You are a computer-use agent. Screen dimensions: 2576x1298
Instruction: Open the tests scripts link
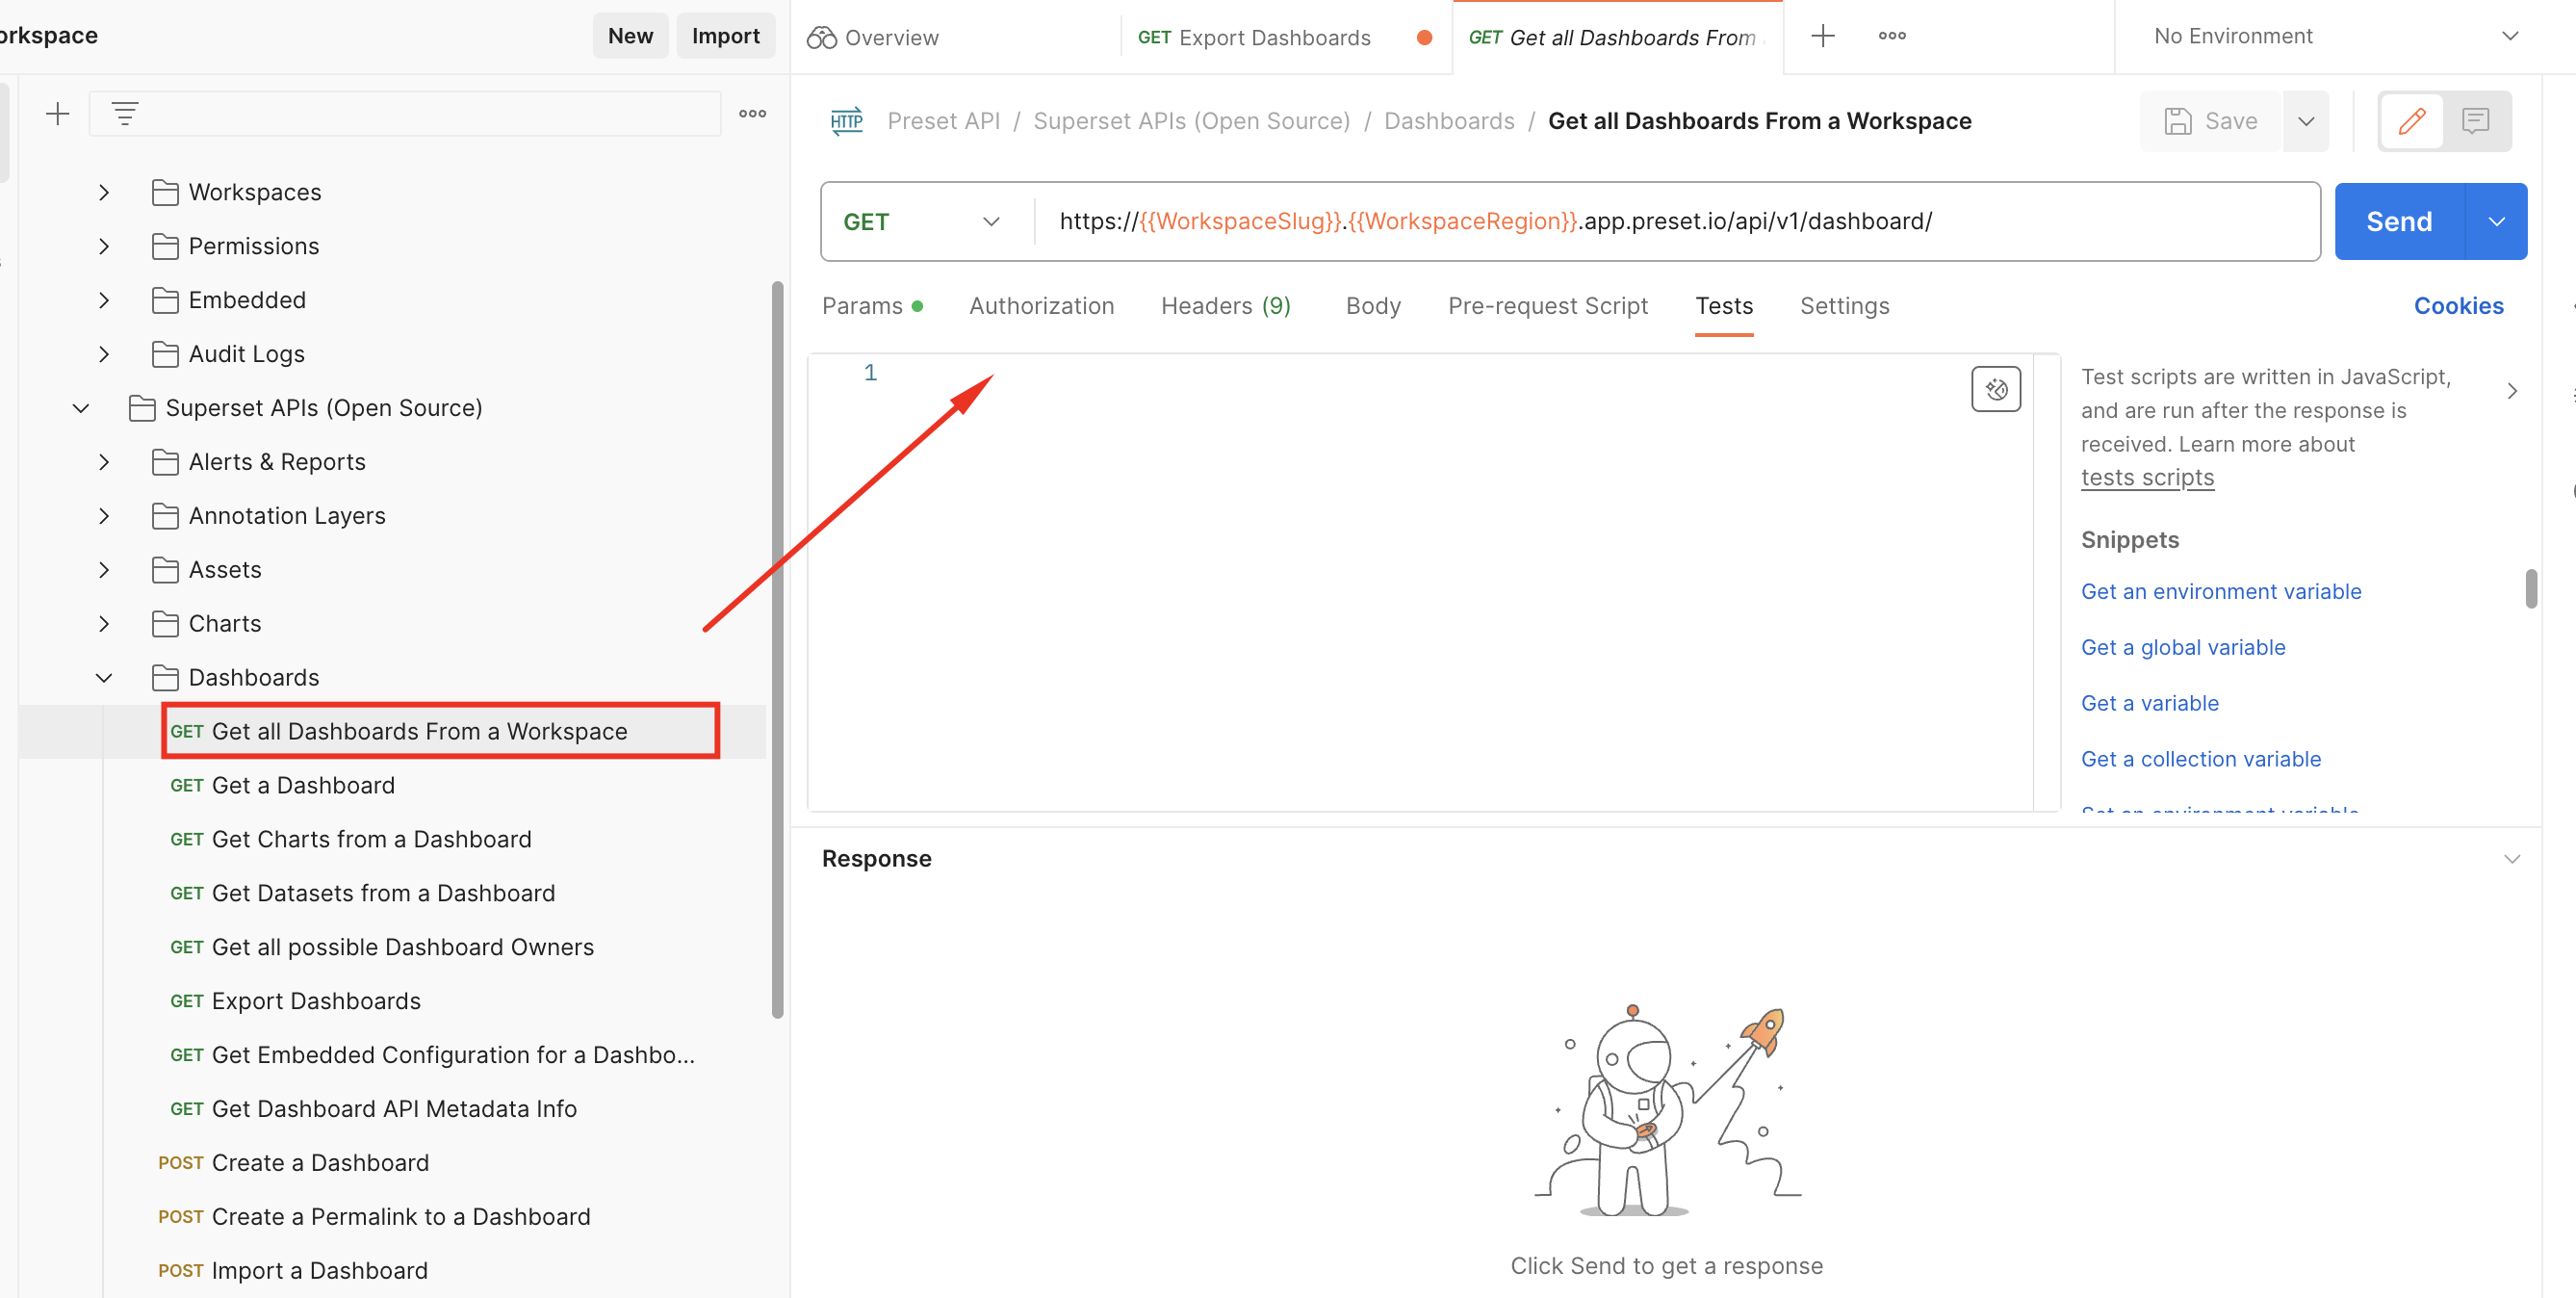[2147, 477]
